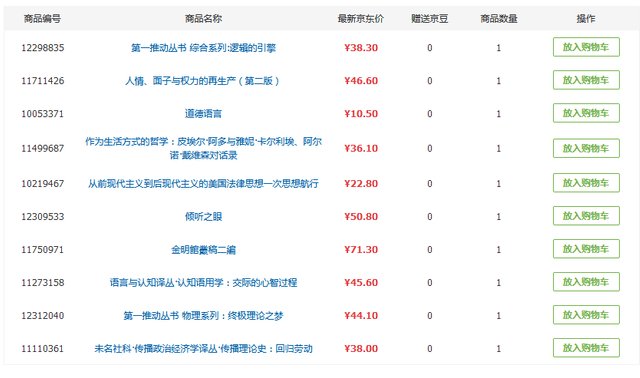
Task: Select product number 11711426
Action: coord(43,81)
